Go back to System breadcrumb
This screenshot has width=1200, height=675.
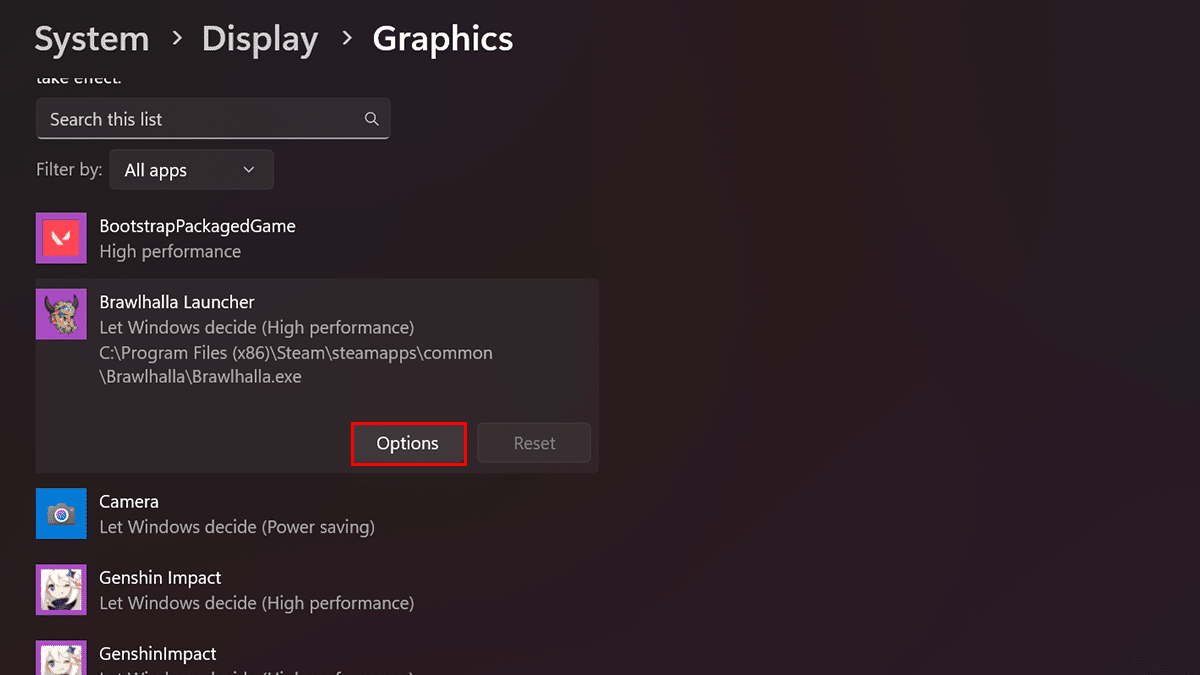[92, 39]
